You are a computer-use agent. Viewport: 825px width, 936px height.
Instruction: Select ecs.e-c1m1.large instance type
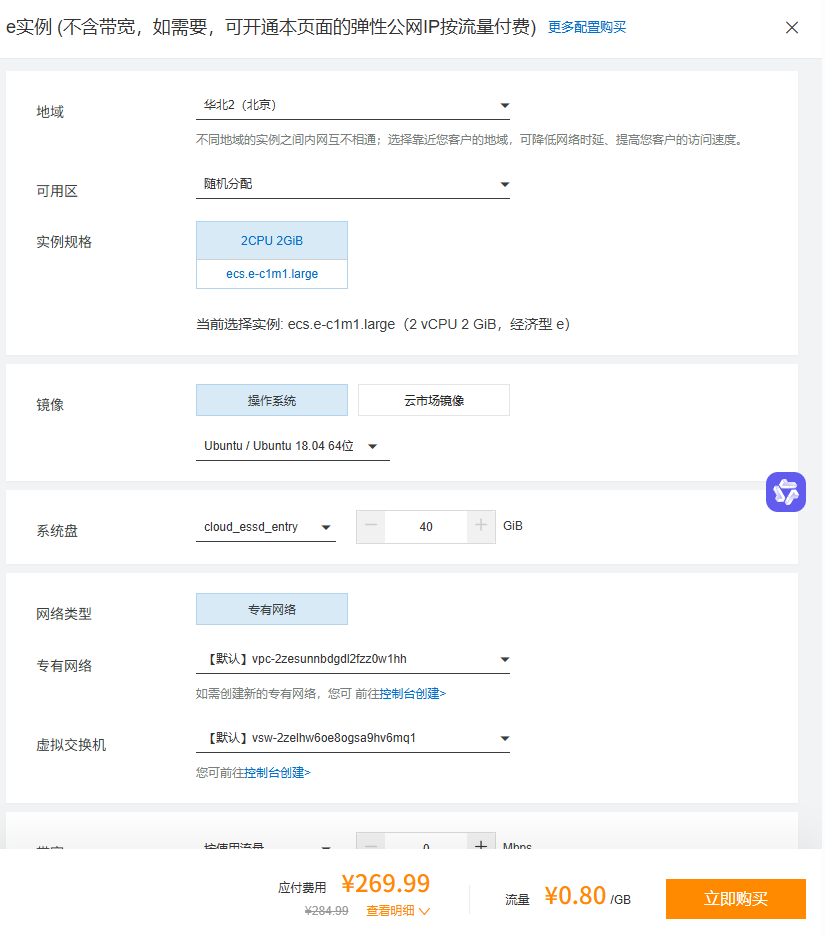pos(272,274)
